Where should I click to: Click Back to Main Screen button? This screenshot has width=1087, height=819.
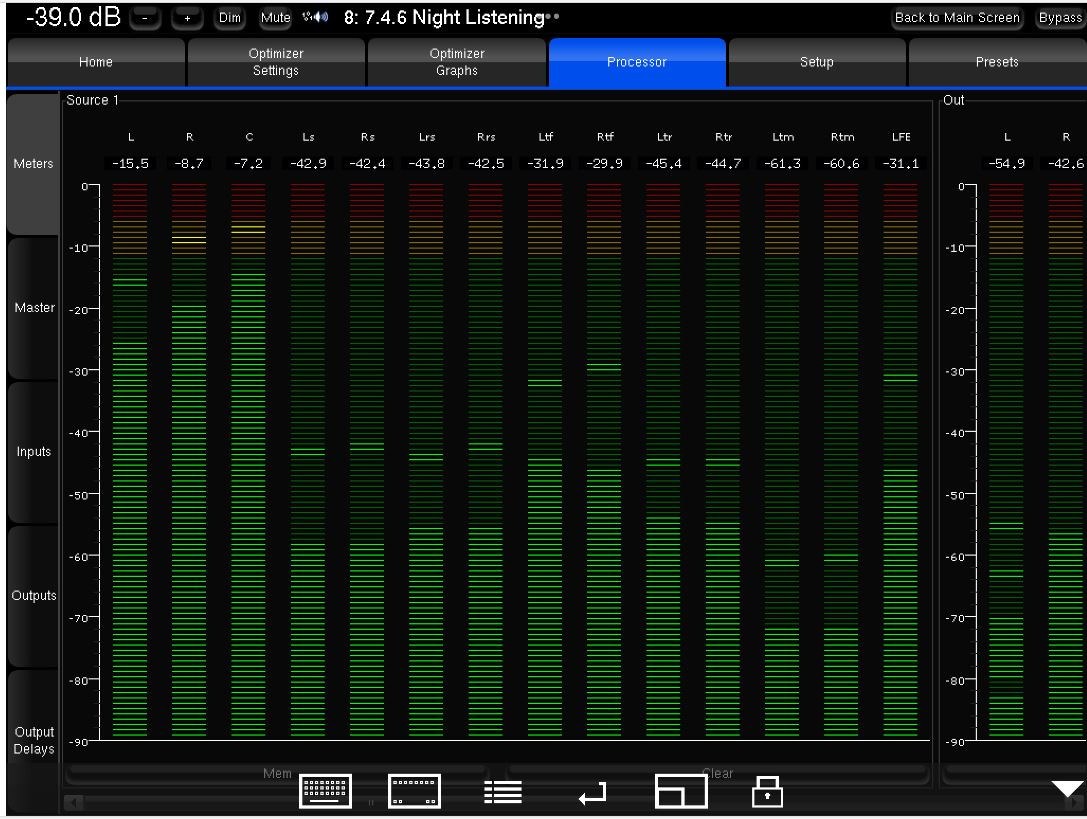[x=958, y=17]
